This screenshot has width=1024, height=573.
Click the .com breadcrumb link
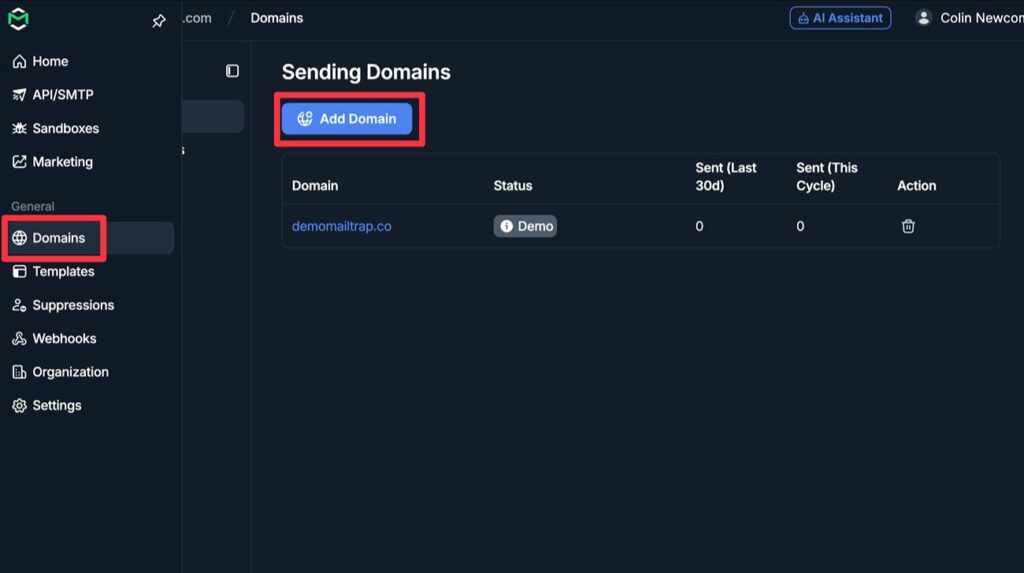tap(197, 18)
